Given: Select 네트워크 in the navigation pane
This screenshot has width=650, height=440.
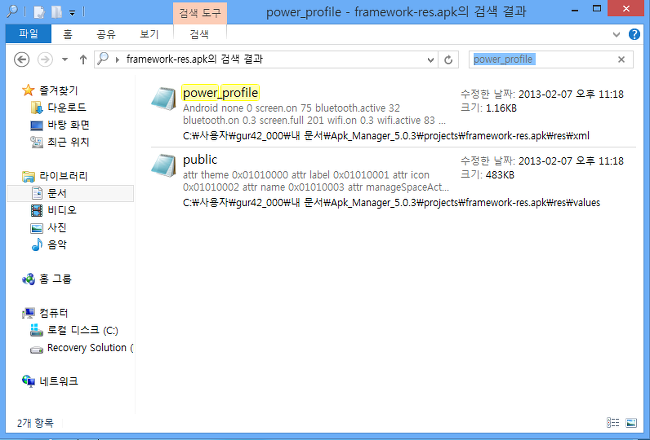Looking at the screenshot, I should click(x=58, y=381).
